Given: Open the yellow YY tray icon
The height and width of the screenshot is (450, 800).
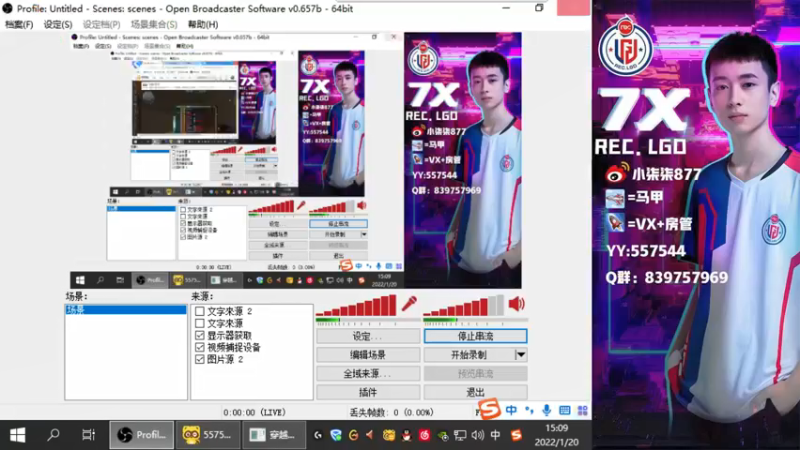Looking at the screenshot, I should point(389,435).
